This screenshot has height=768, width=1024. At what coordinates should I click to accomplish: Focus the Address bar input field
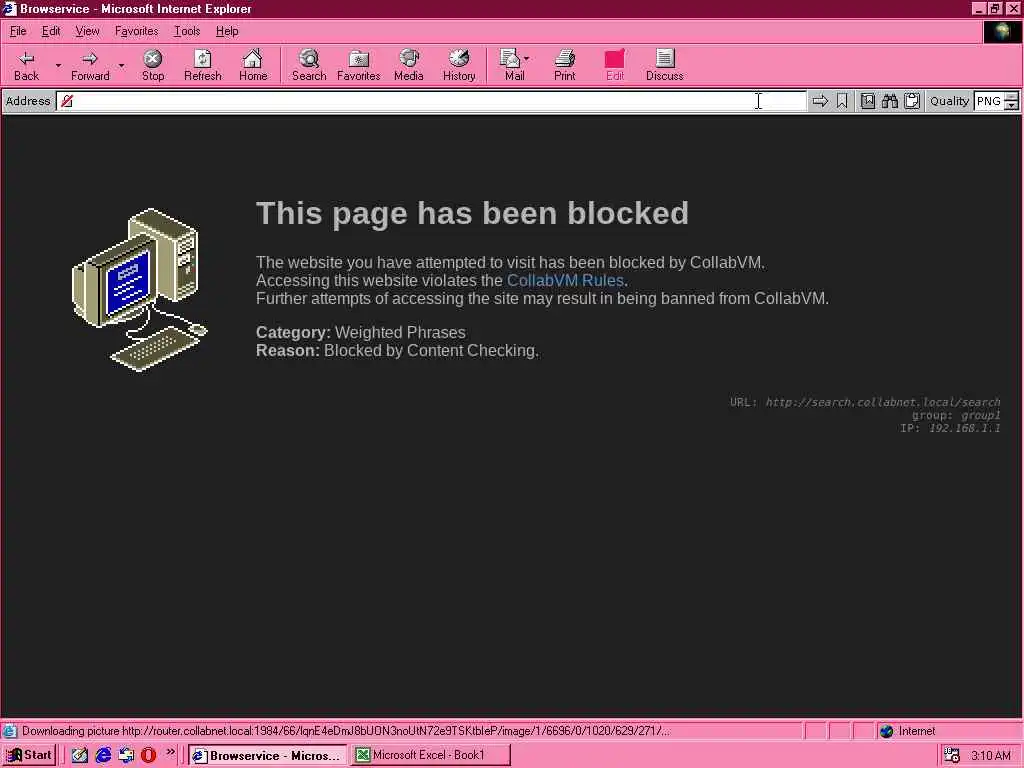431,101
